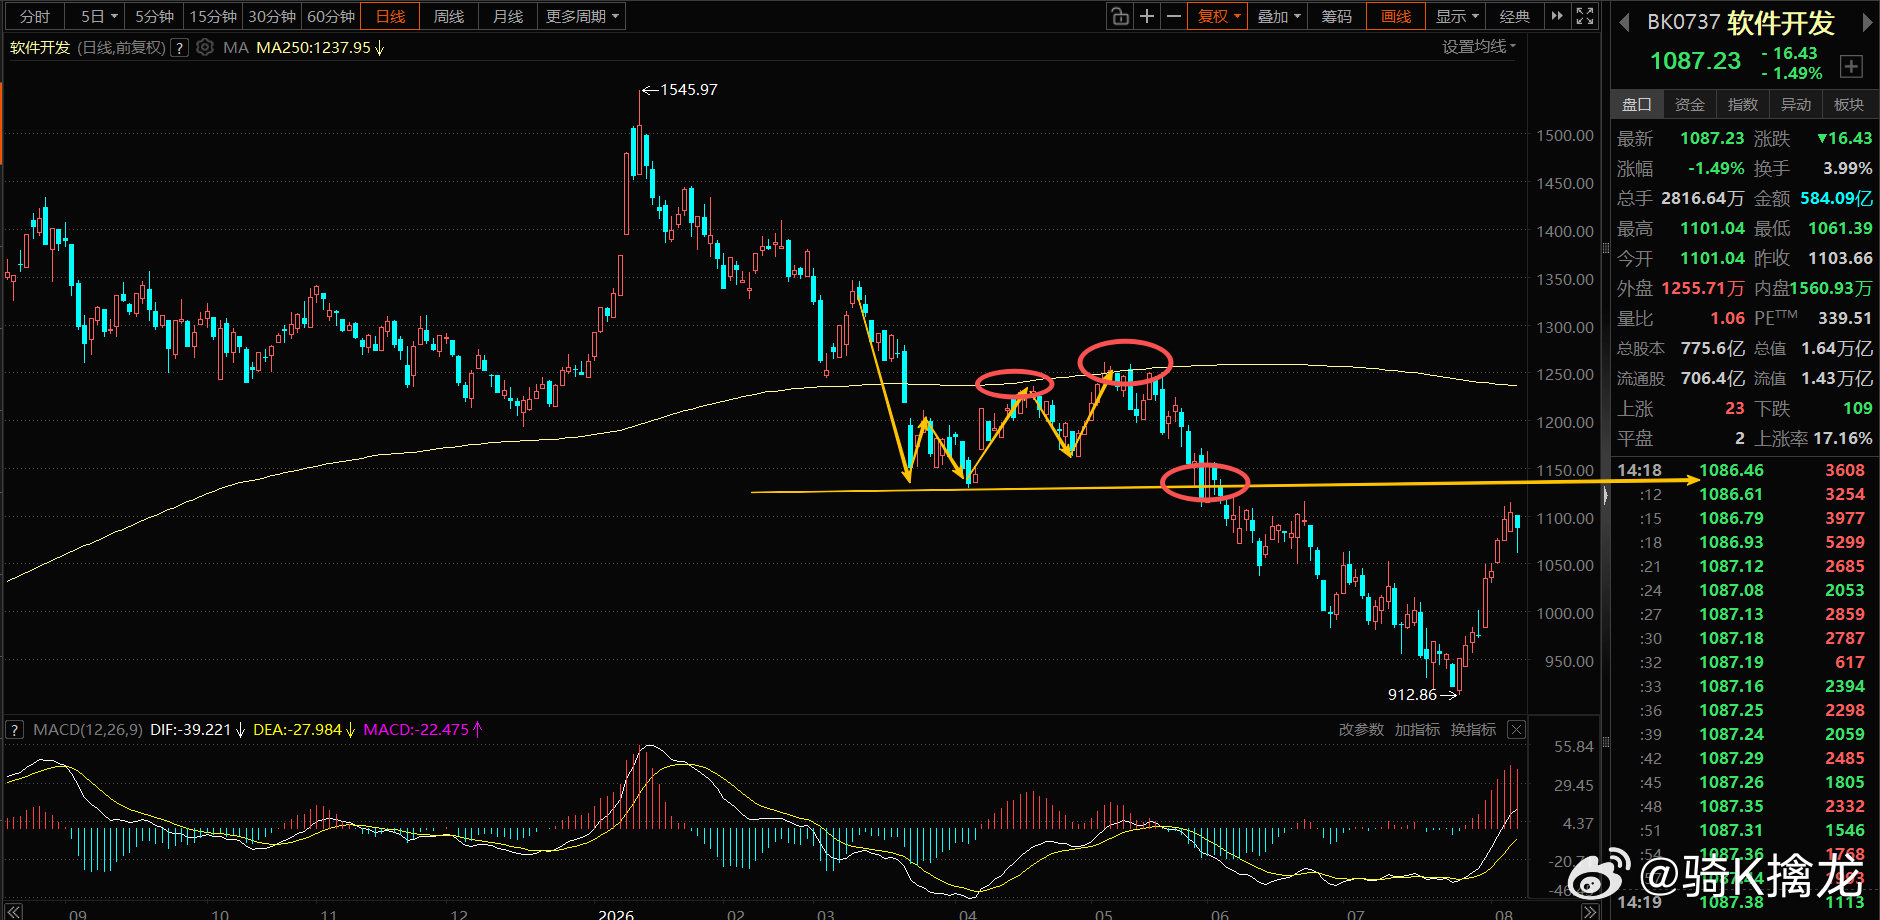Select the 资金 tab in side panel
Viewport: 1880px width, 920px height.
(x=1690, y=104)
